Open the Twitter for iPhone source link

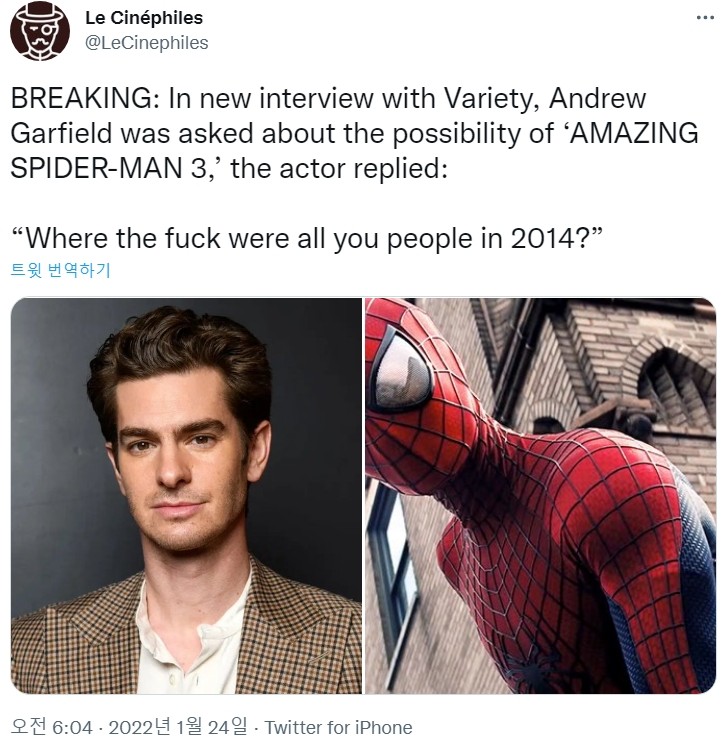click(x=338, y=727)
